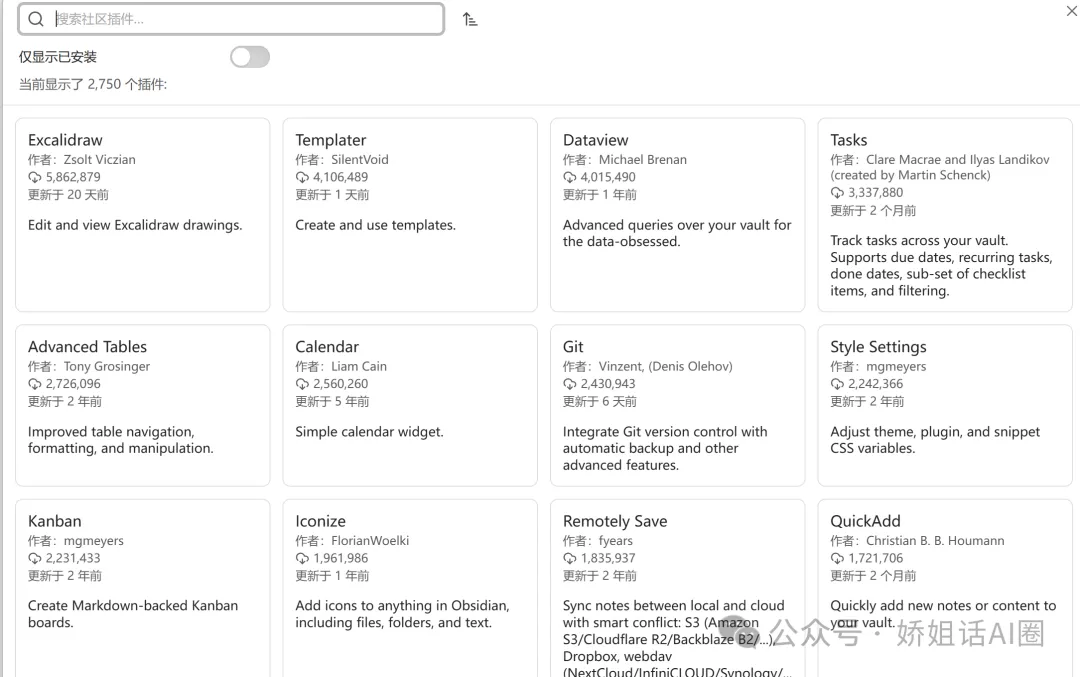This screenshot has height=677, width=1080.
Task: Click the Dataview download count icon
Action: click(x=570, y=177)
